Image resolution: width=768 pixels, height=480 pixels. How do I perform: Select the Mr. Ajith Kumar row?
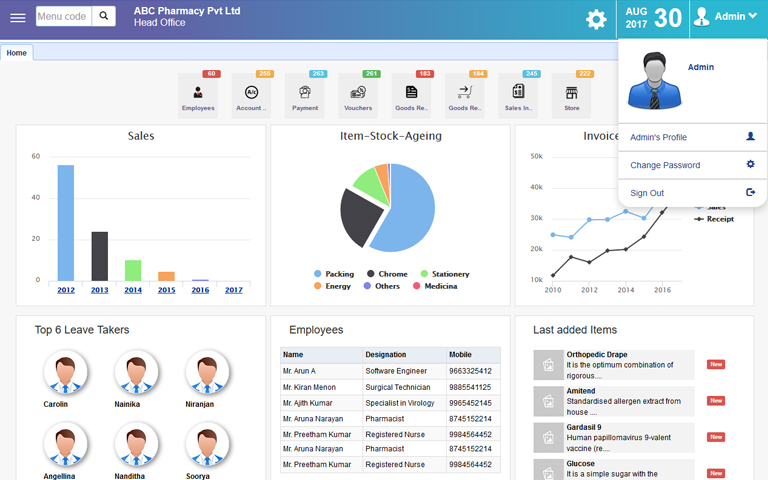[x=390, y=403]
